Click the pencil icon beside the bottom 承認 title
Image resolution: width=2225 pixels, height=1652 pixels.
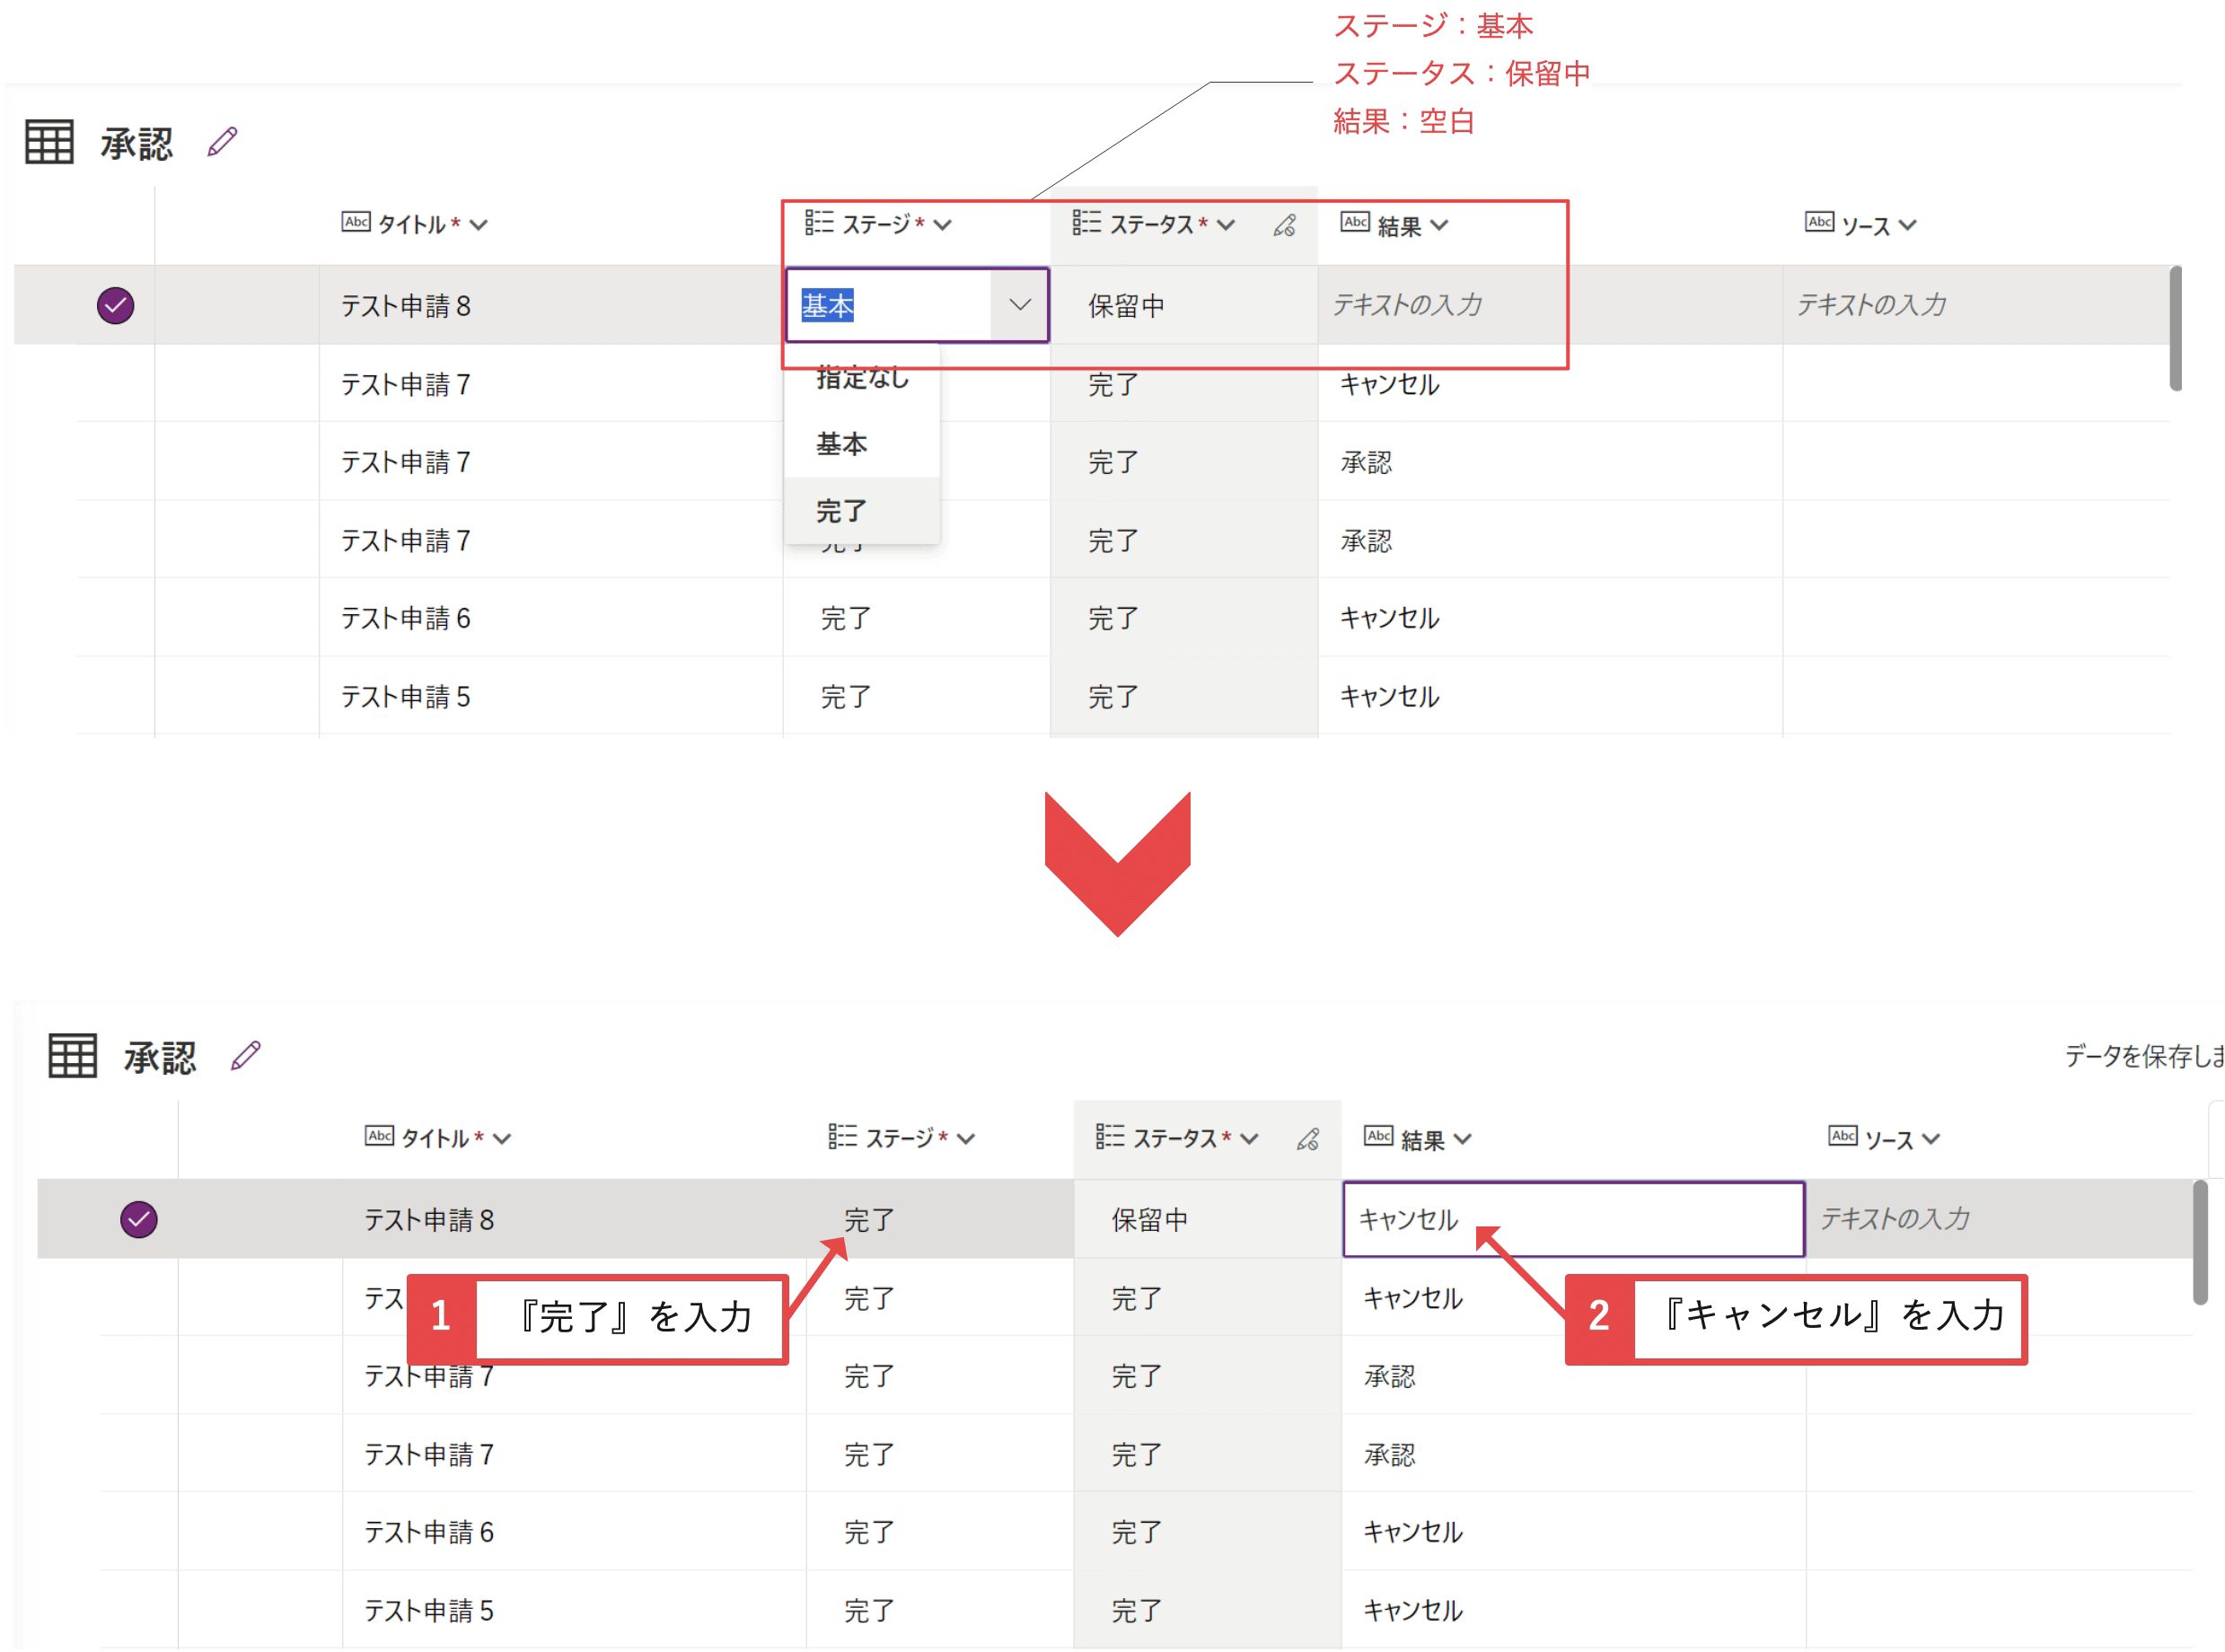(x=245, y=1056)
